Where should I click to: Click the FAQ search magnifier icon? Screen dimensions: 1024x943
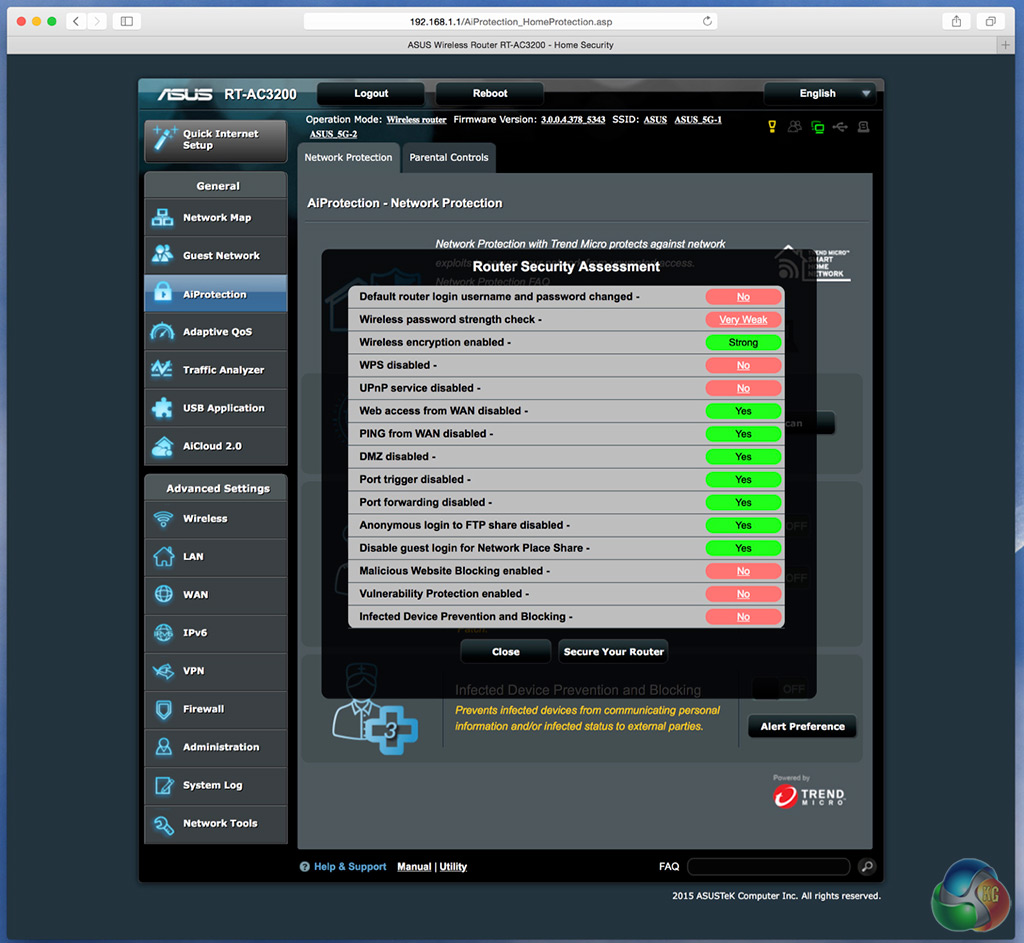point(867,867)
